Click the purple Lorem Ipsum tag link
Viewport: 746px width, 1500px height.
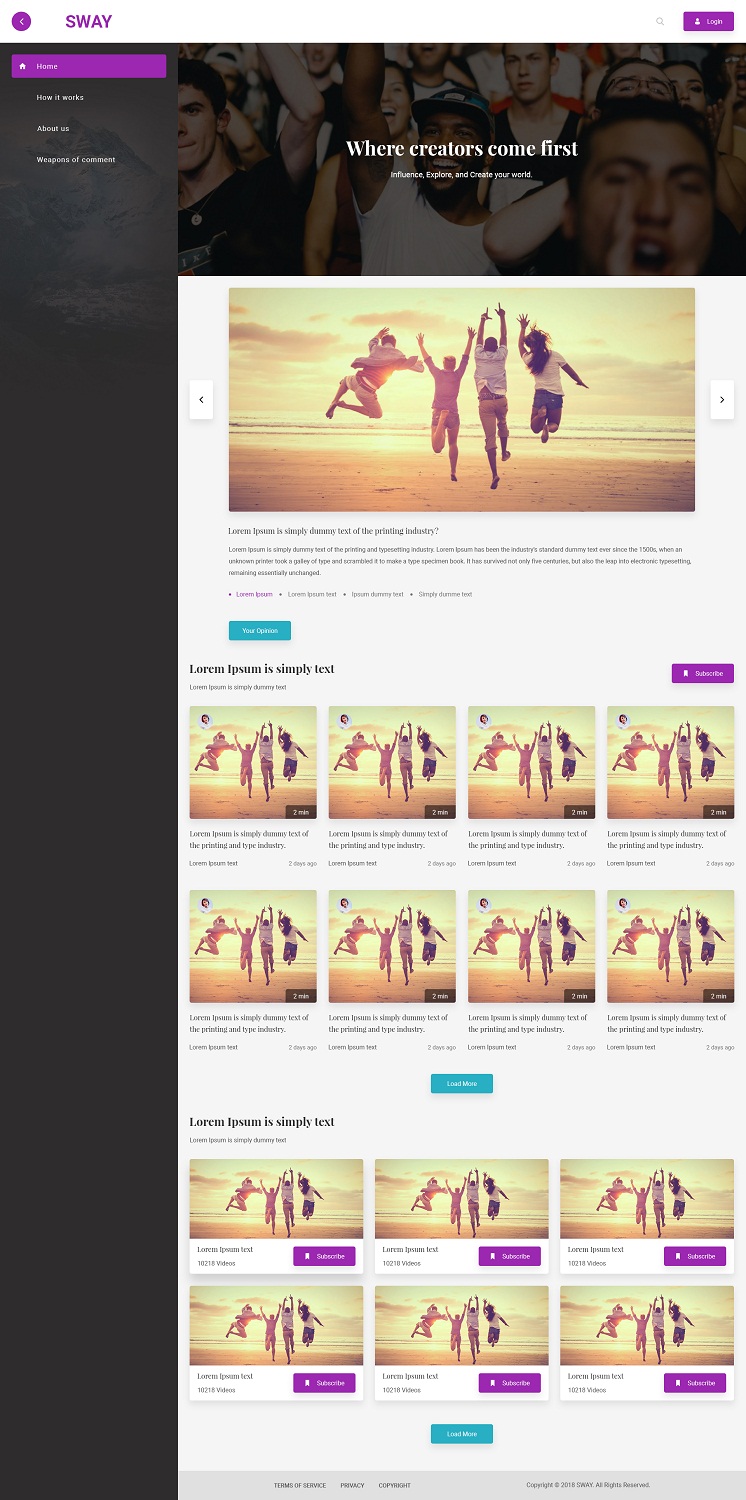pos(254,594)
